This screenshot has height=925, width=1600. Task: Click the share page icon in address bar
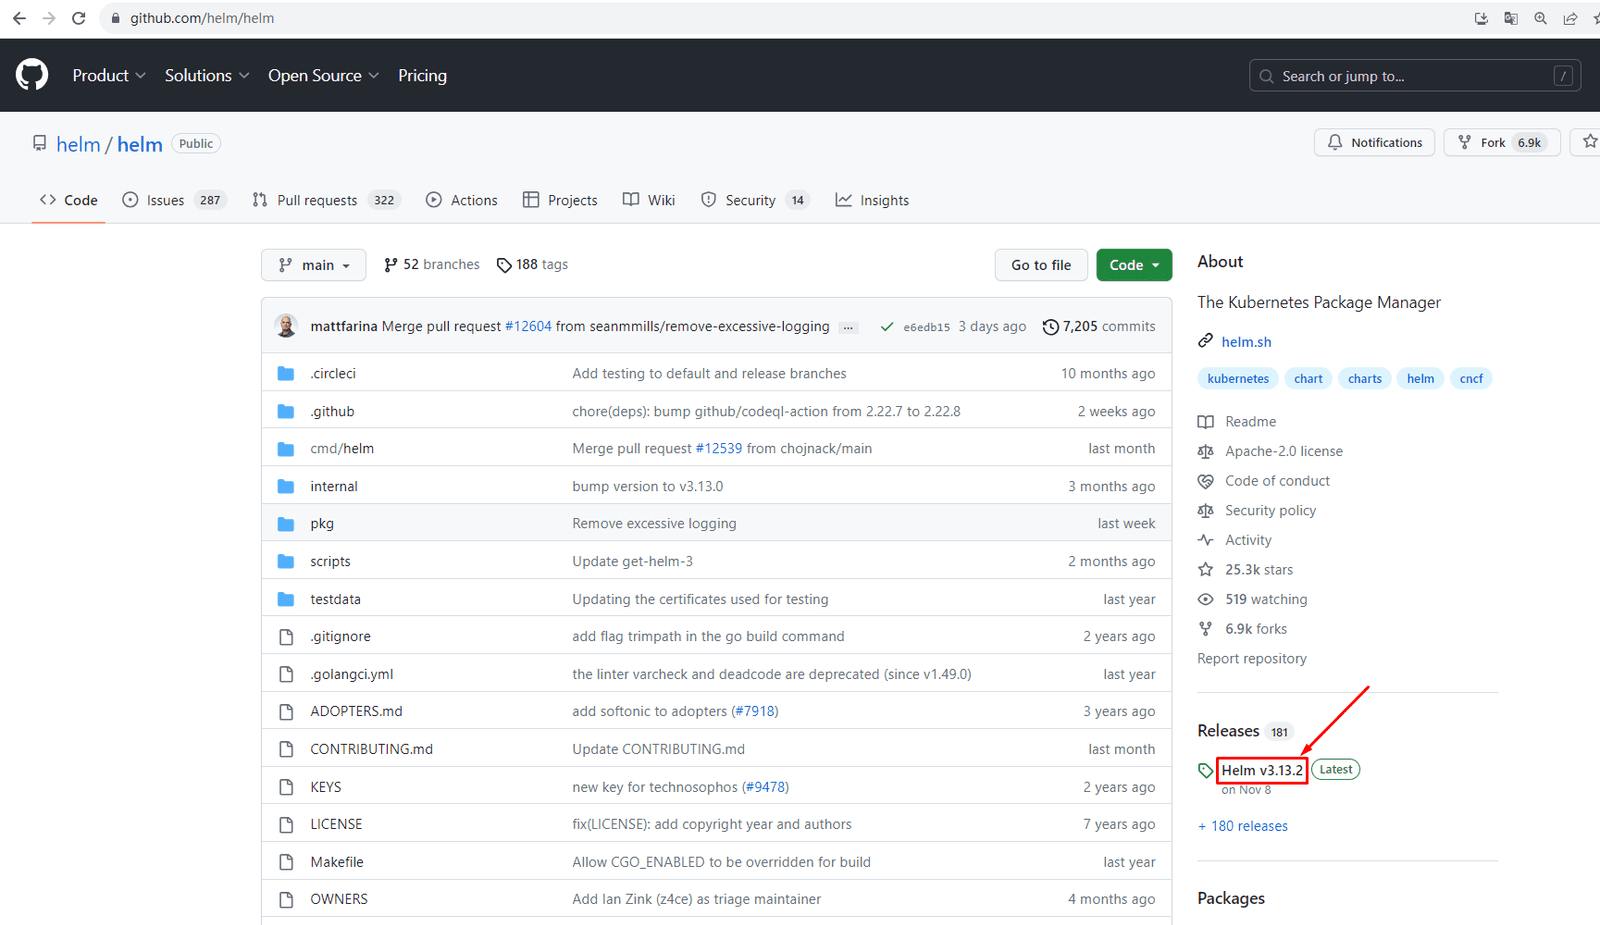pos(1570,18)
